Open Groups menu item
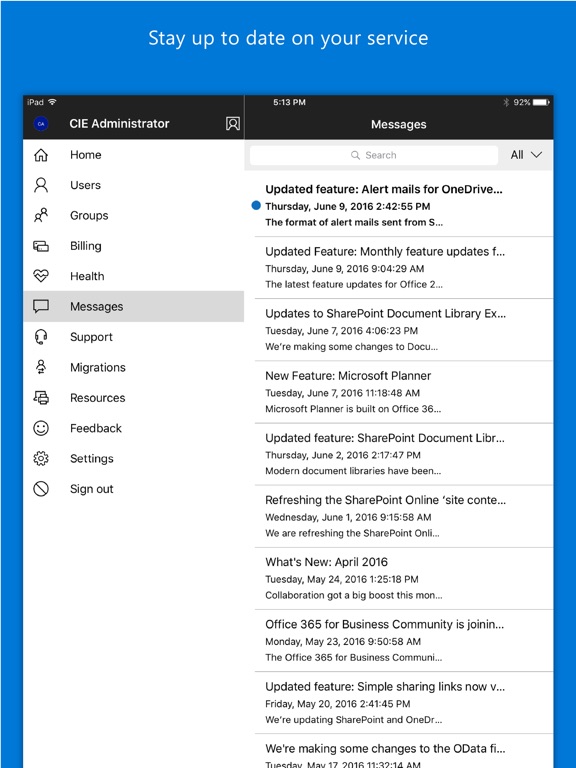The height and width of the screenshot is (768, 576). (133, 216)
